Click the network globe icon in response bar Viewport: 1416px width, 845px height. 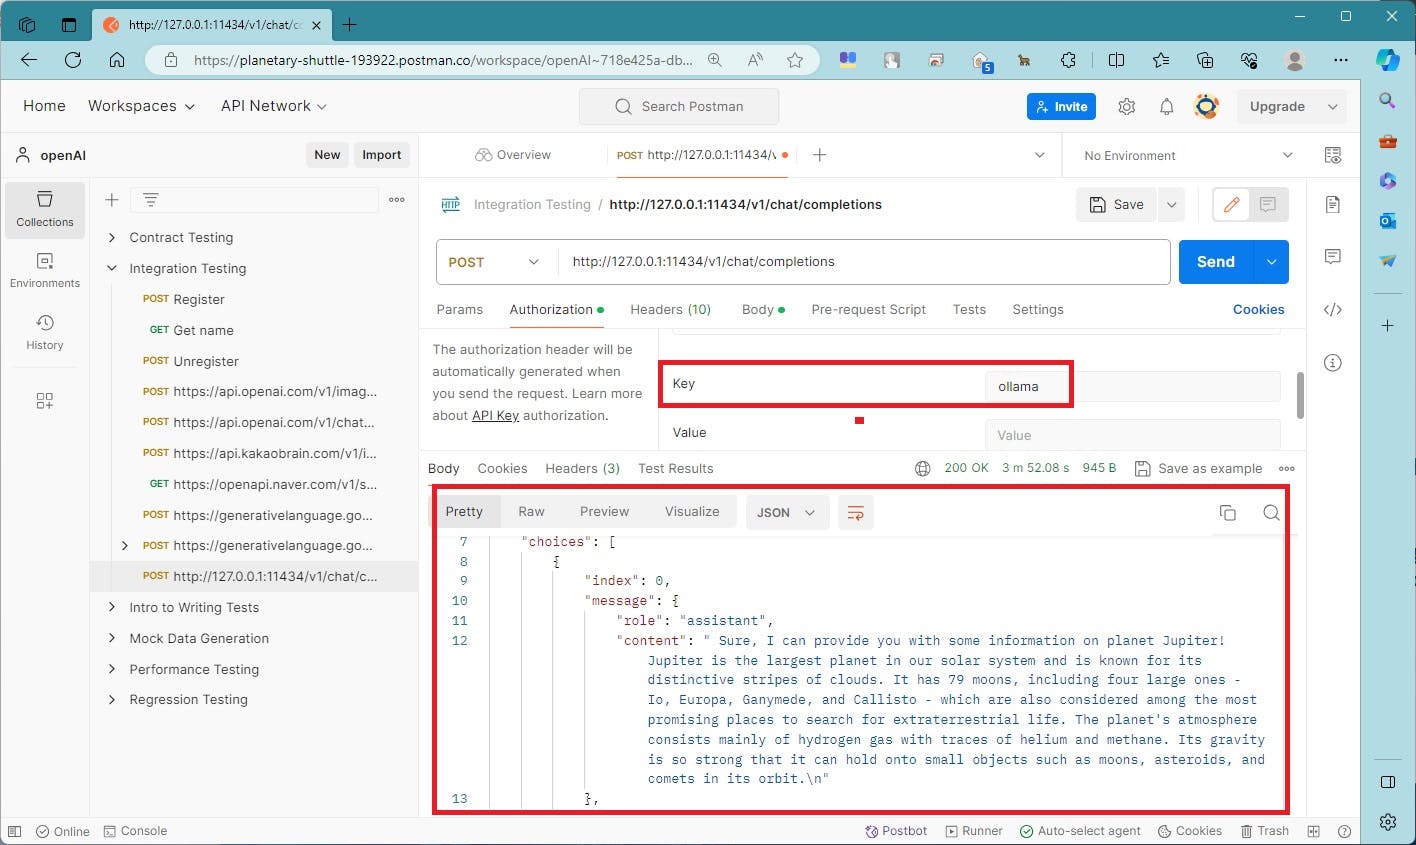tap(923, 468)
